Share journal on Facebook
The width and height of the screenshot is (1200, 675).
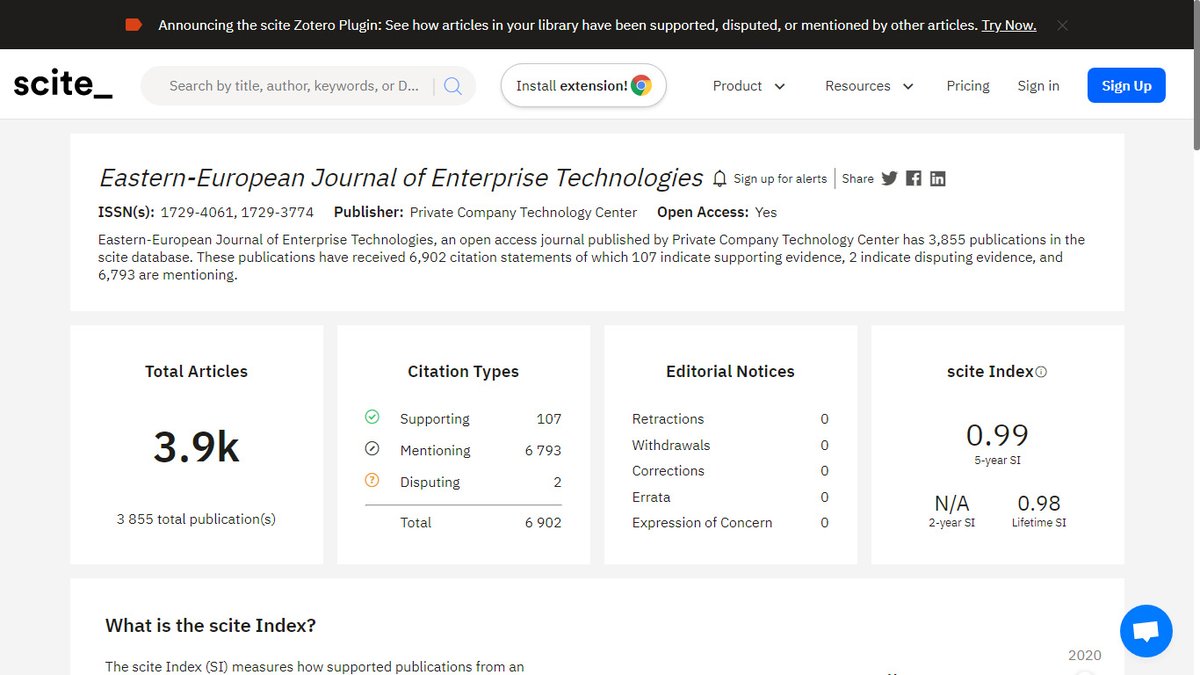tap(914, 179)
